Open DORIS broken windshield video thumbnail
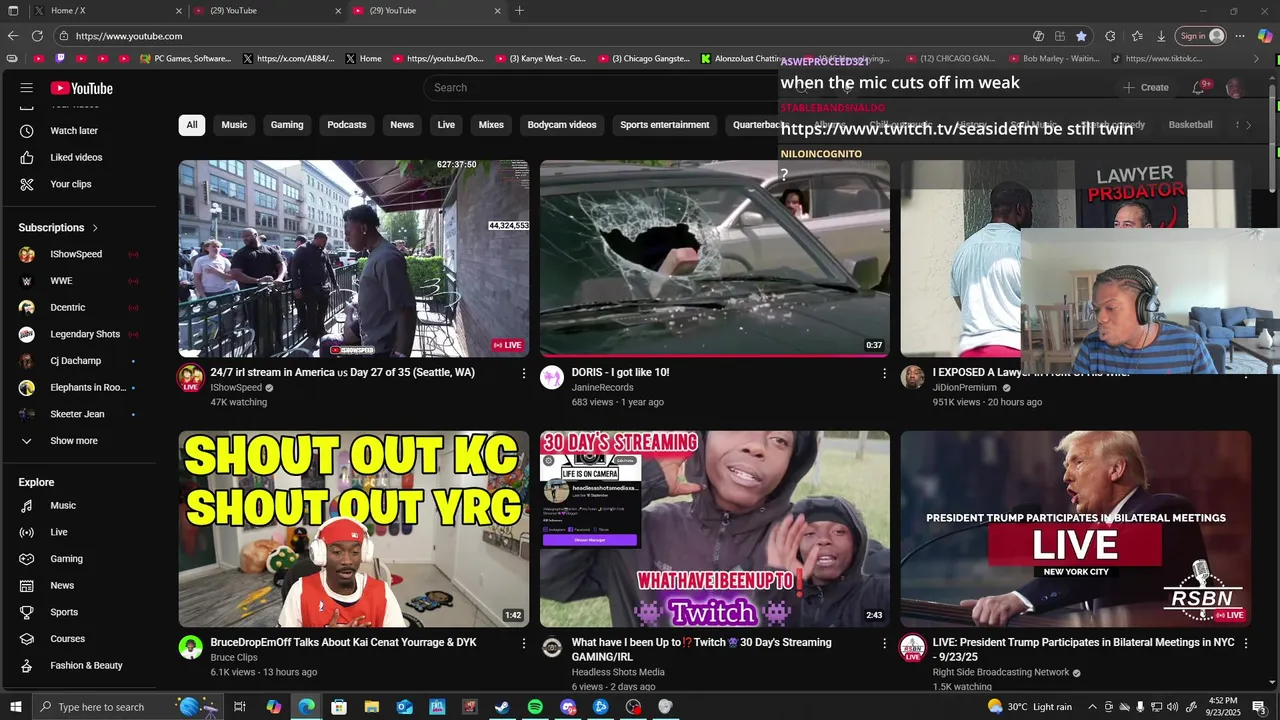 pyautogui.click(x=714, y=259)
